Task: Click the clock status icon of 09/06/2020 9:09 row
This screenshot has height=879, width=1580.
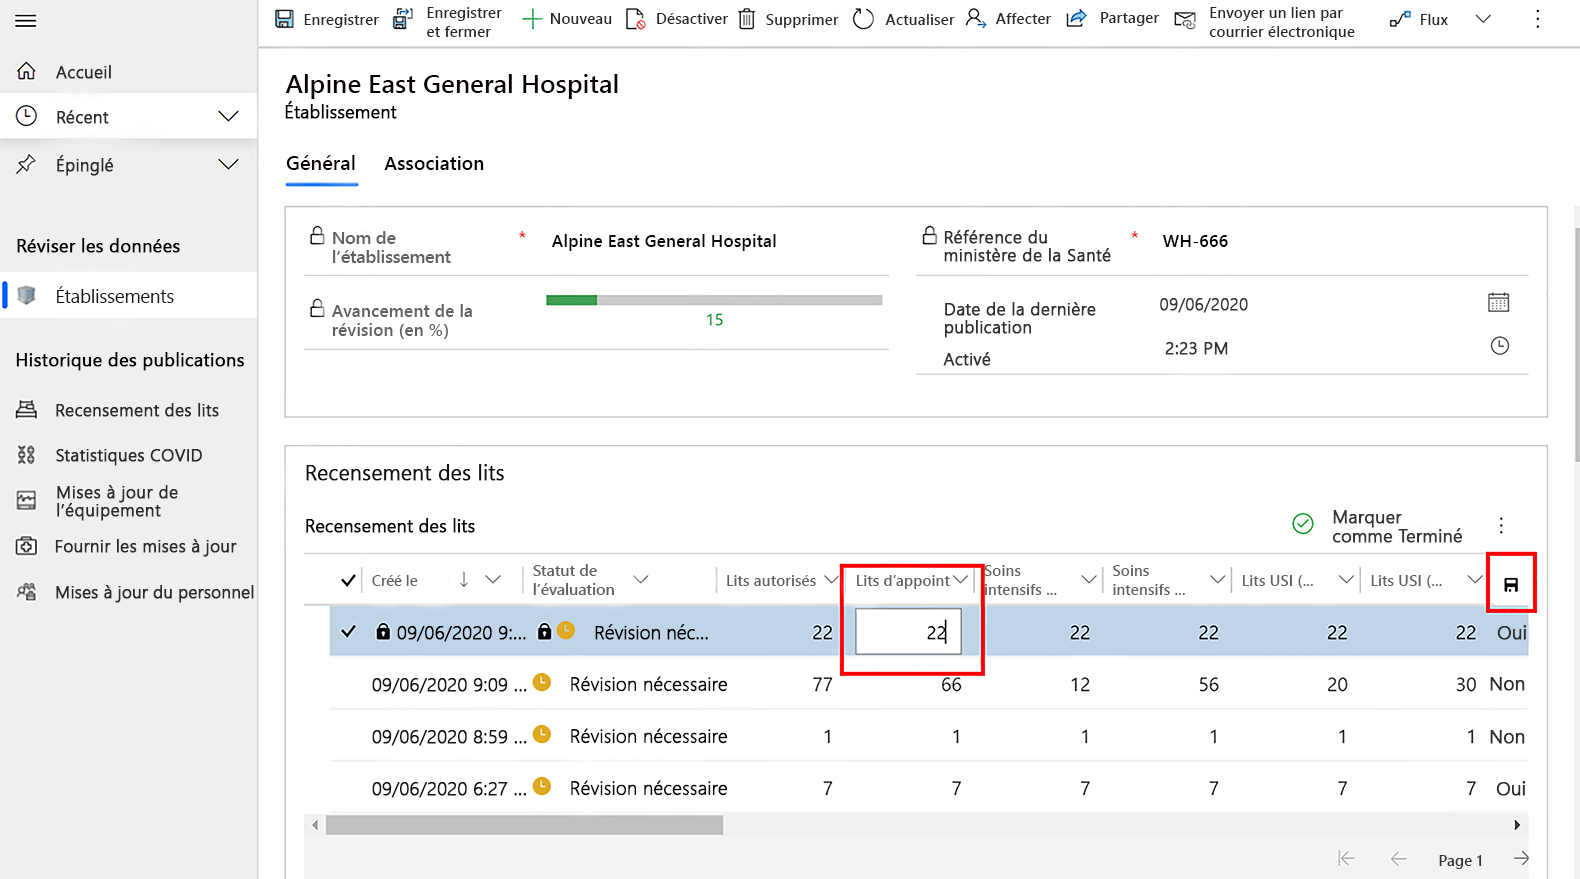Action: click(542, 682)
